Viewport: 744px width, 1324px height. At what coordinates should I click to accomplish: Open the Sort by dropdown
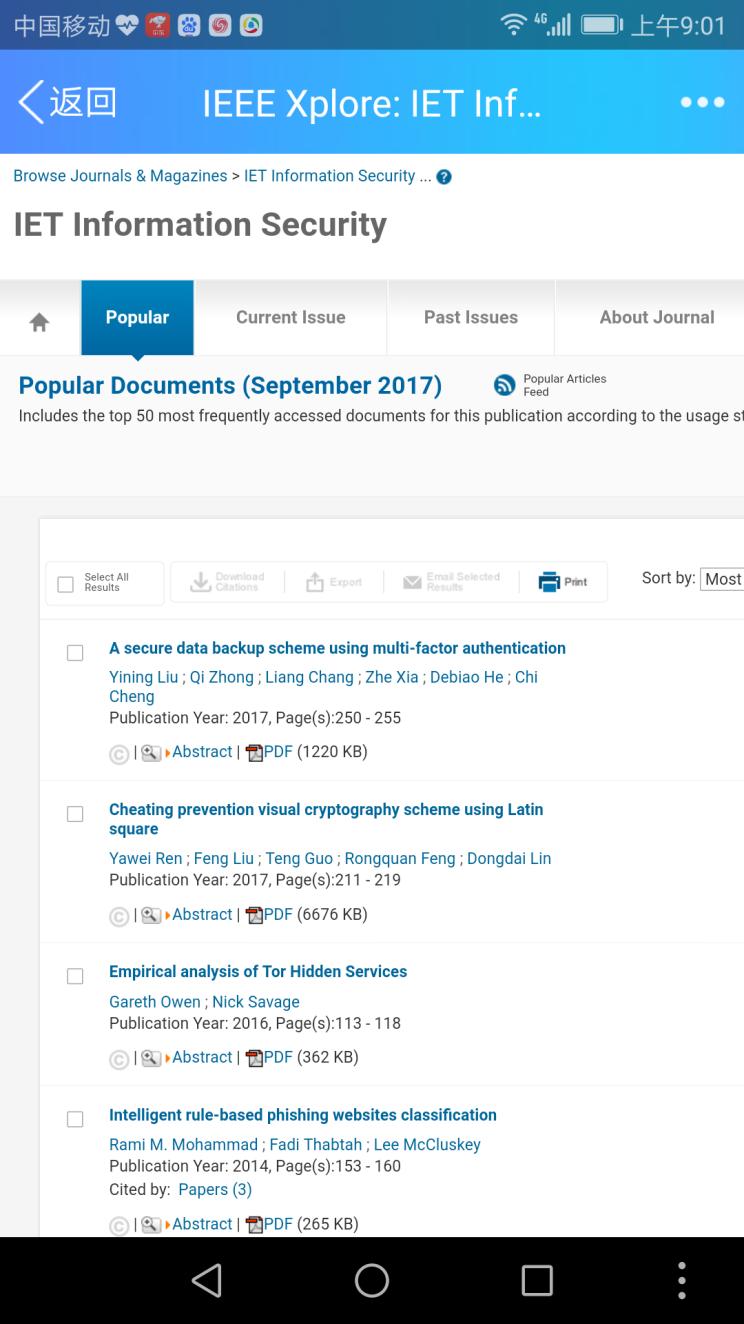tap(722, 579)
